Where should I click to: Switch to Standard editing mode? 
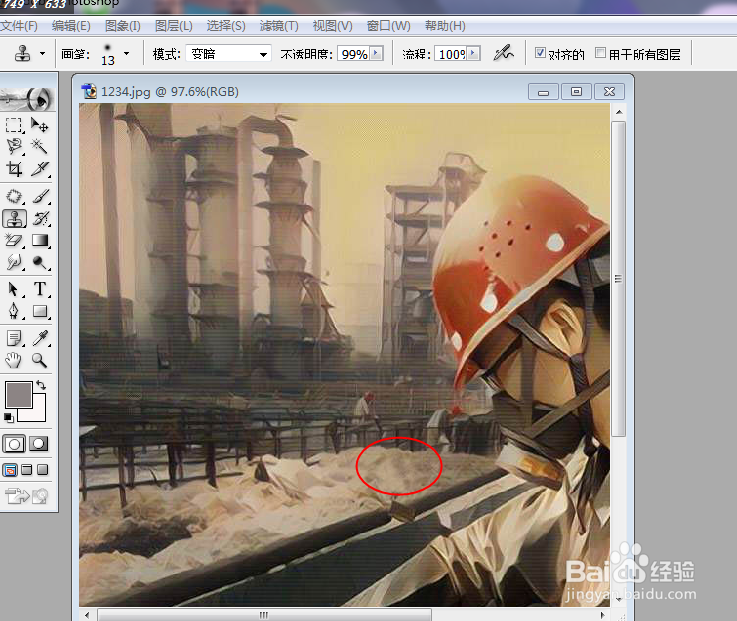(x=14, y=444)
